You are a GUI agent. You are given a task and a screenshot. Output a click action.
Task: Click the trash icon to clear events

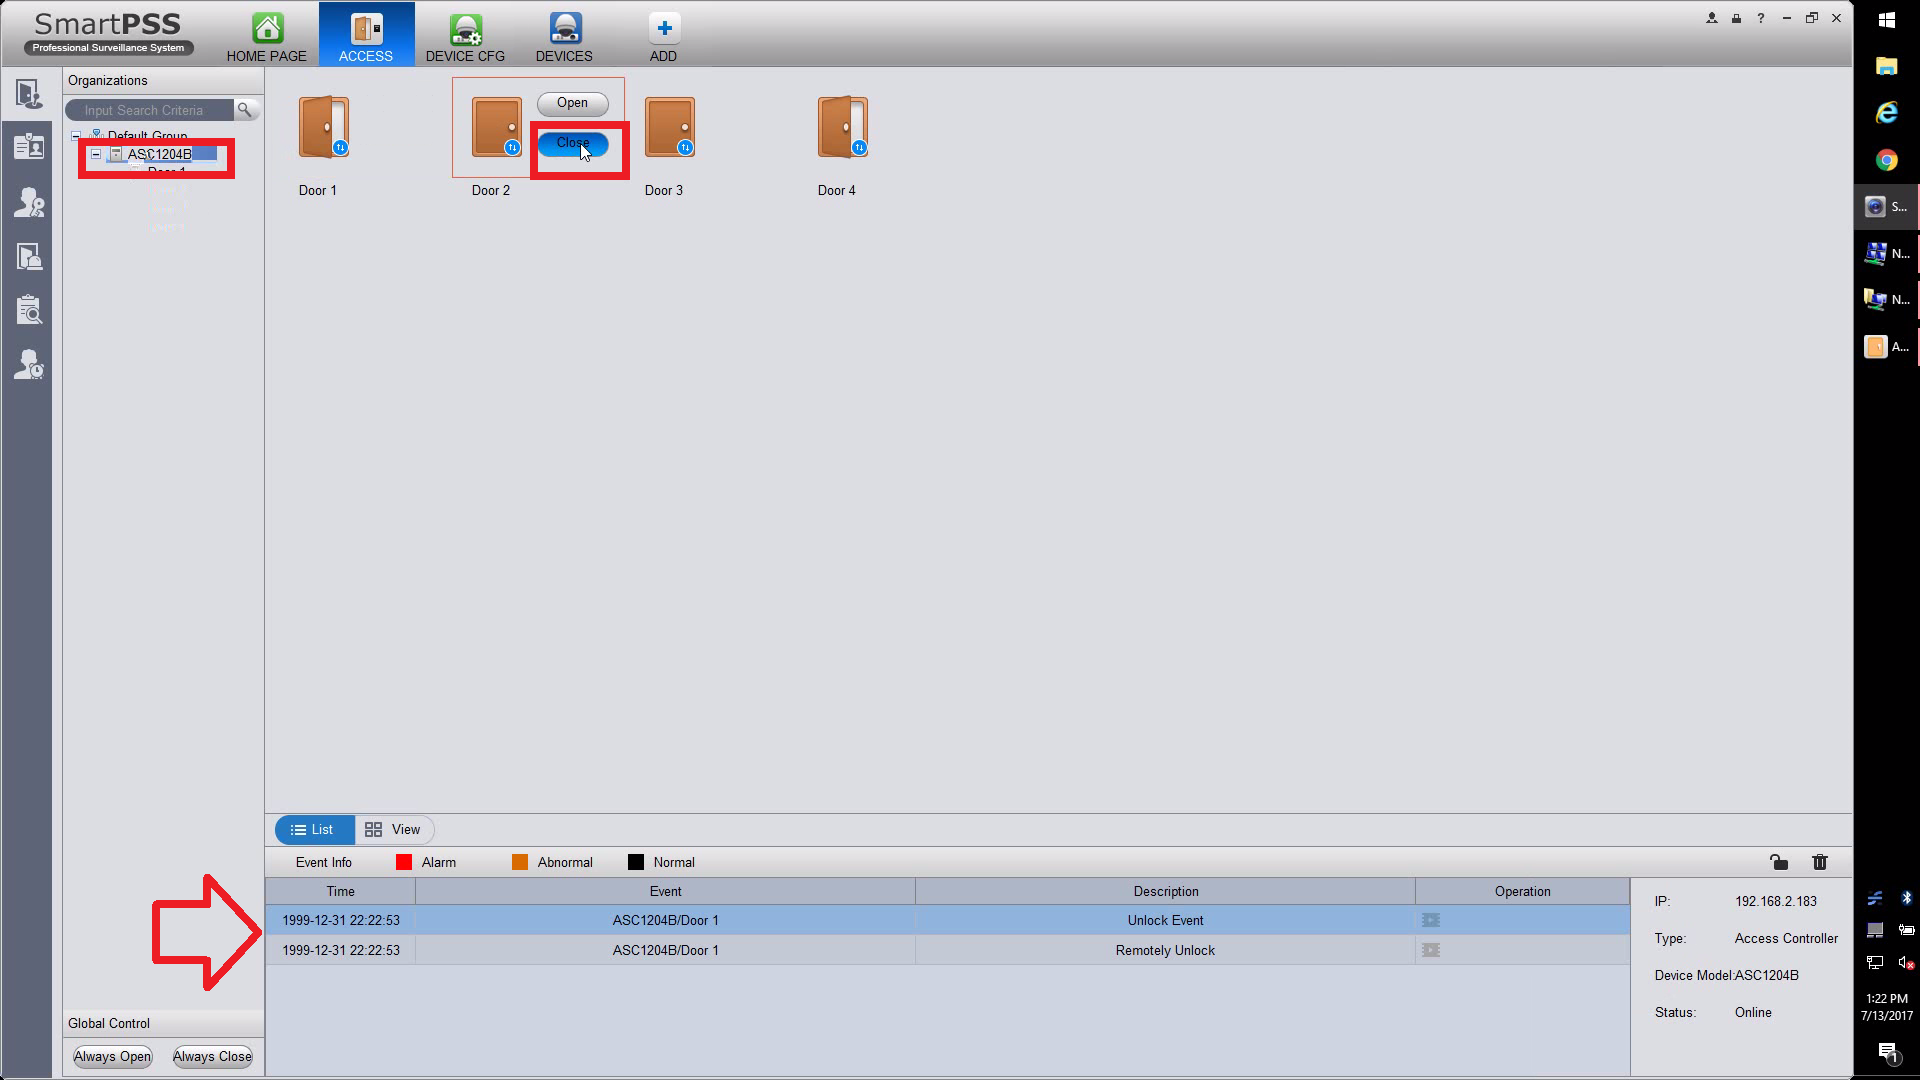click(1819, 862)
